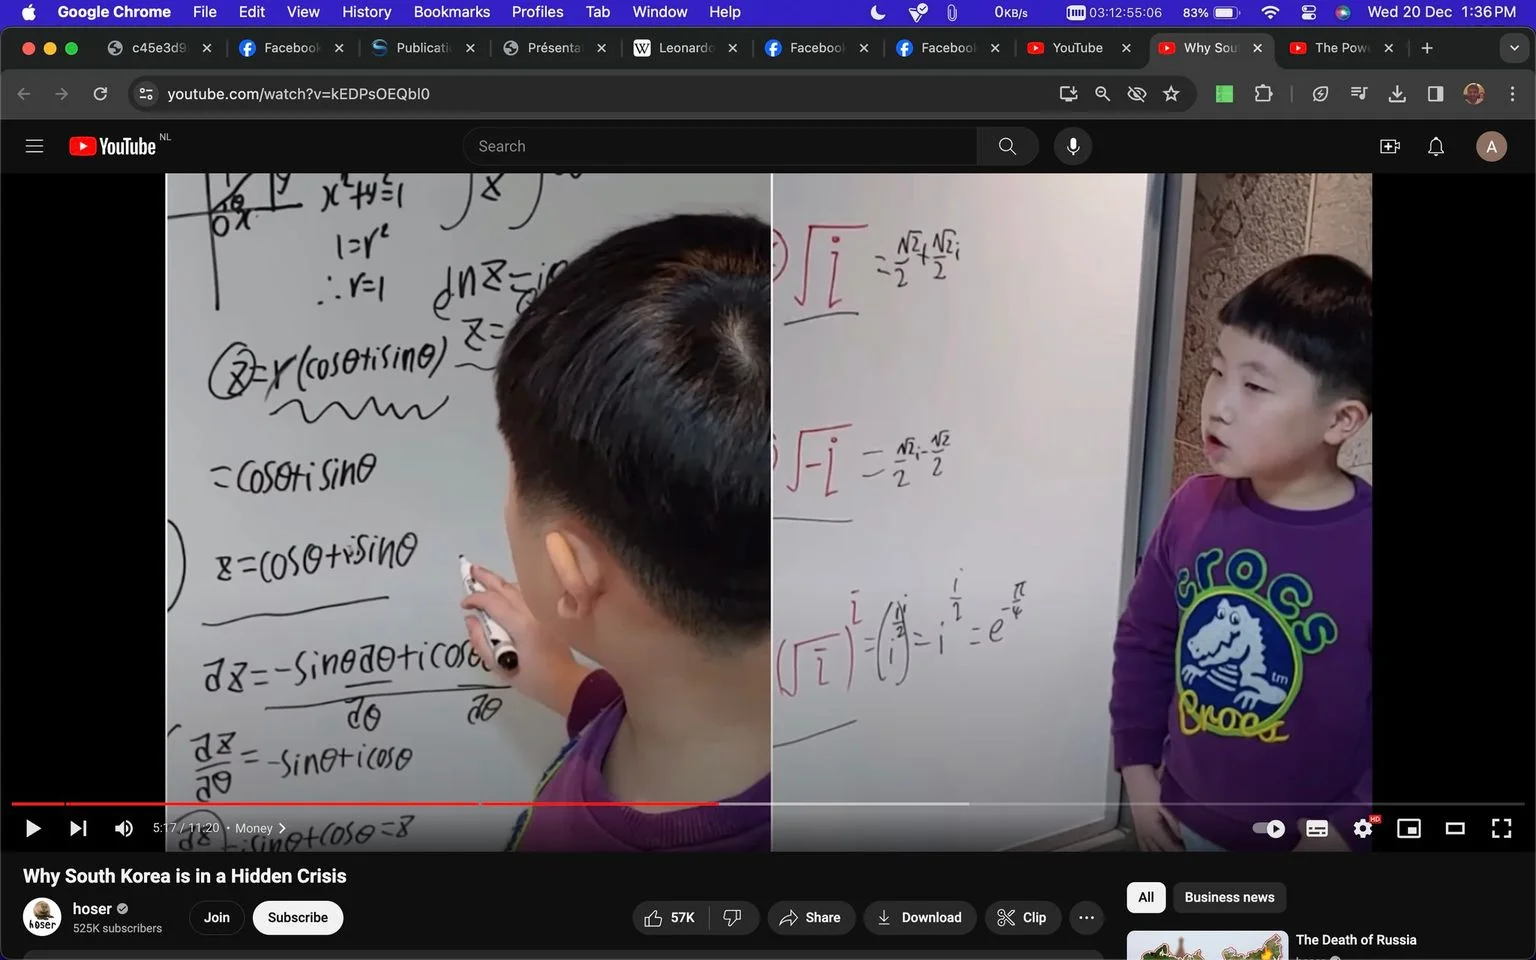Open the more actions ellipsis menu
This screenshot has height=960, width=1536.
coord(1086,917)
